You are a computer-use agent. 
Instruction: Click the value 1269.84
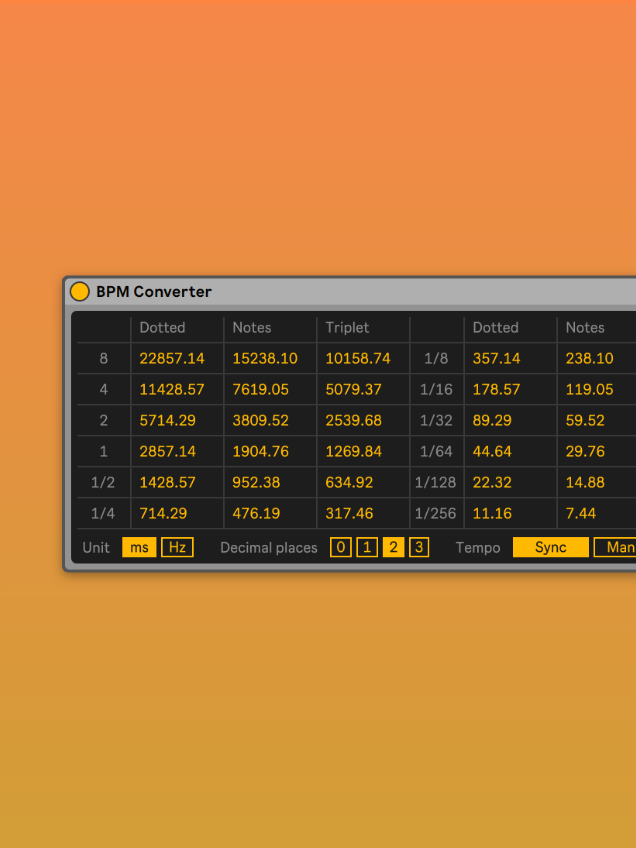pyautogui.click(x=354, y=451)
